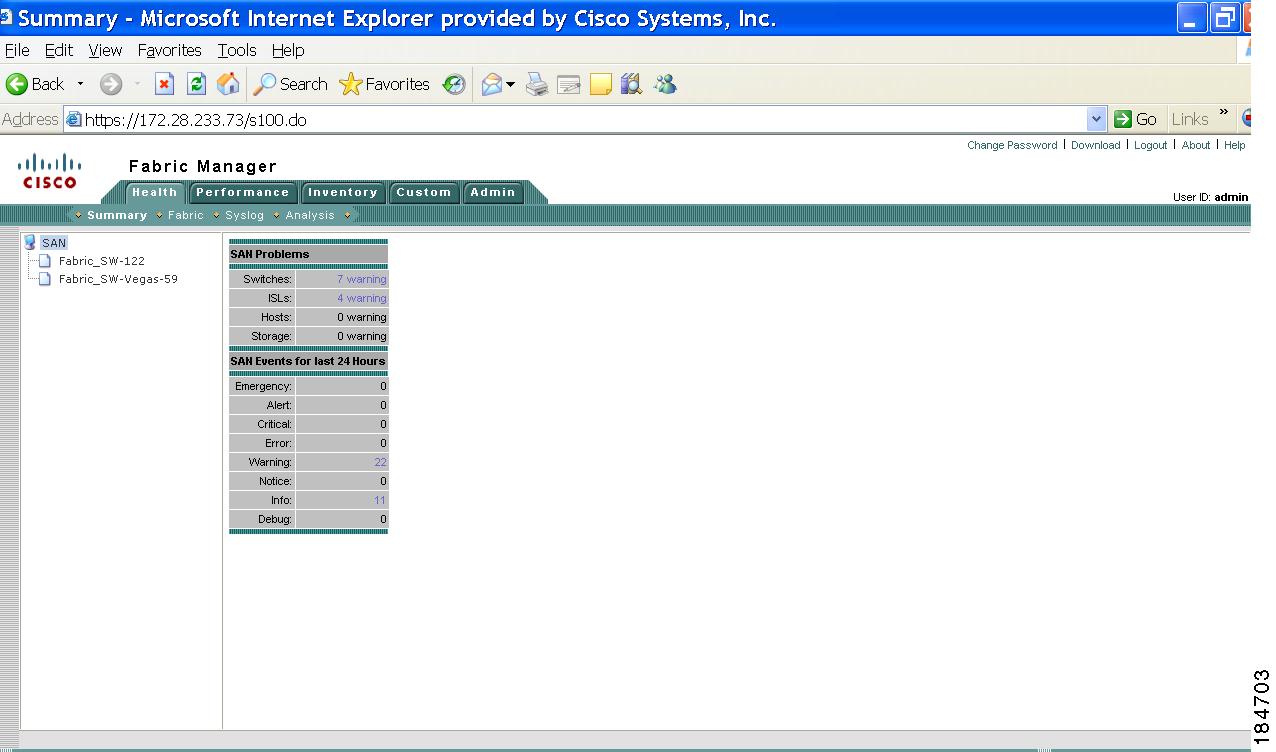The image size is (1276, 752).
Task: Click the Print icon
Action: (x=538, y=85)
